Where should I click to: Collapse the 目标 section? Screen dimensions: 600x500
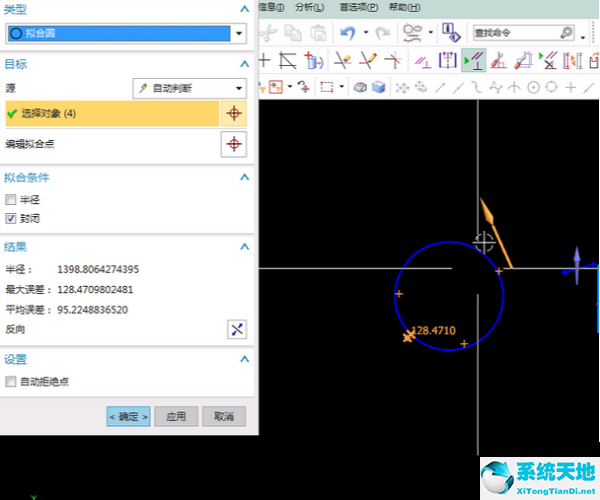pos(245,64)
